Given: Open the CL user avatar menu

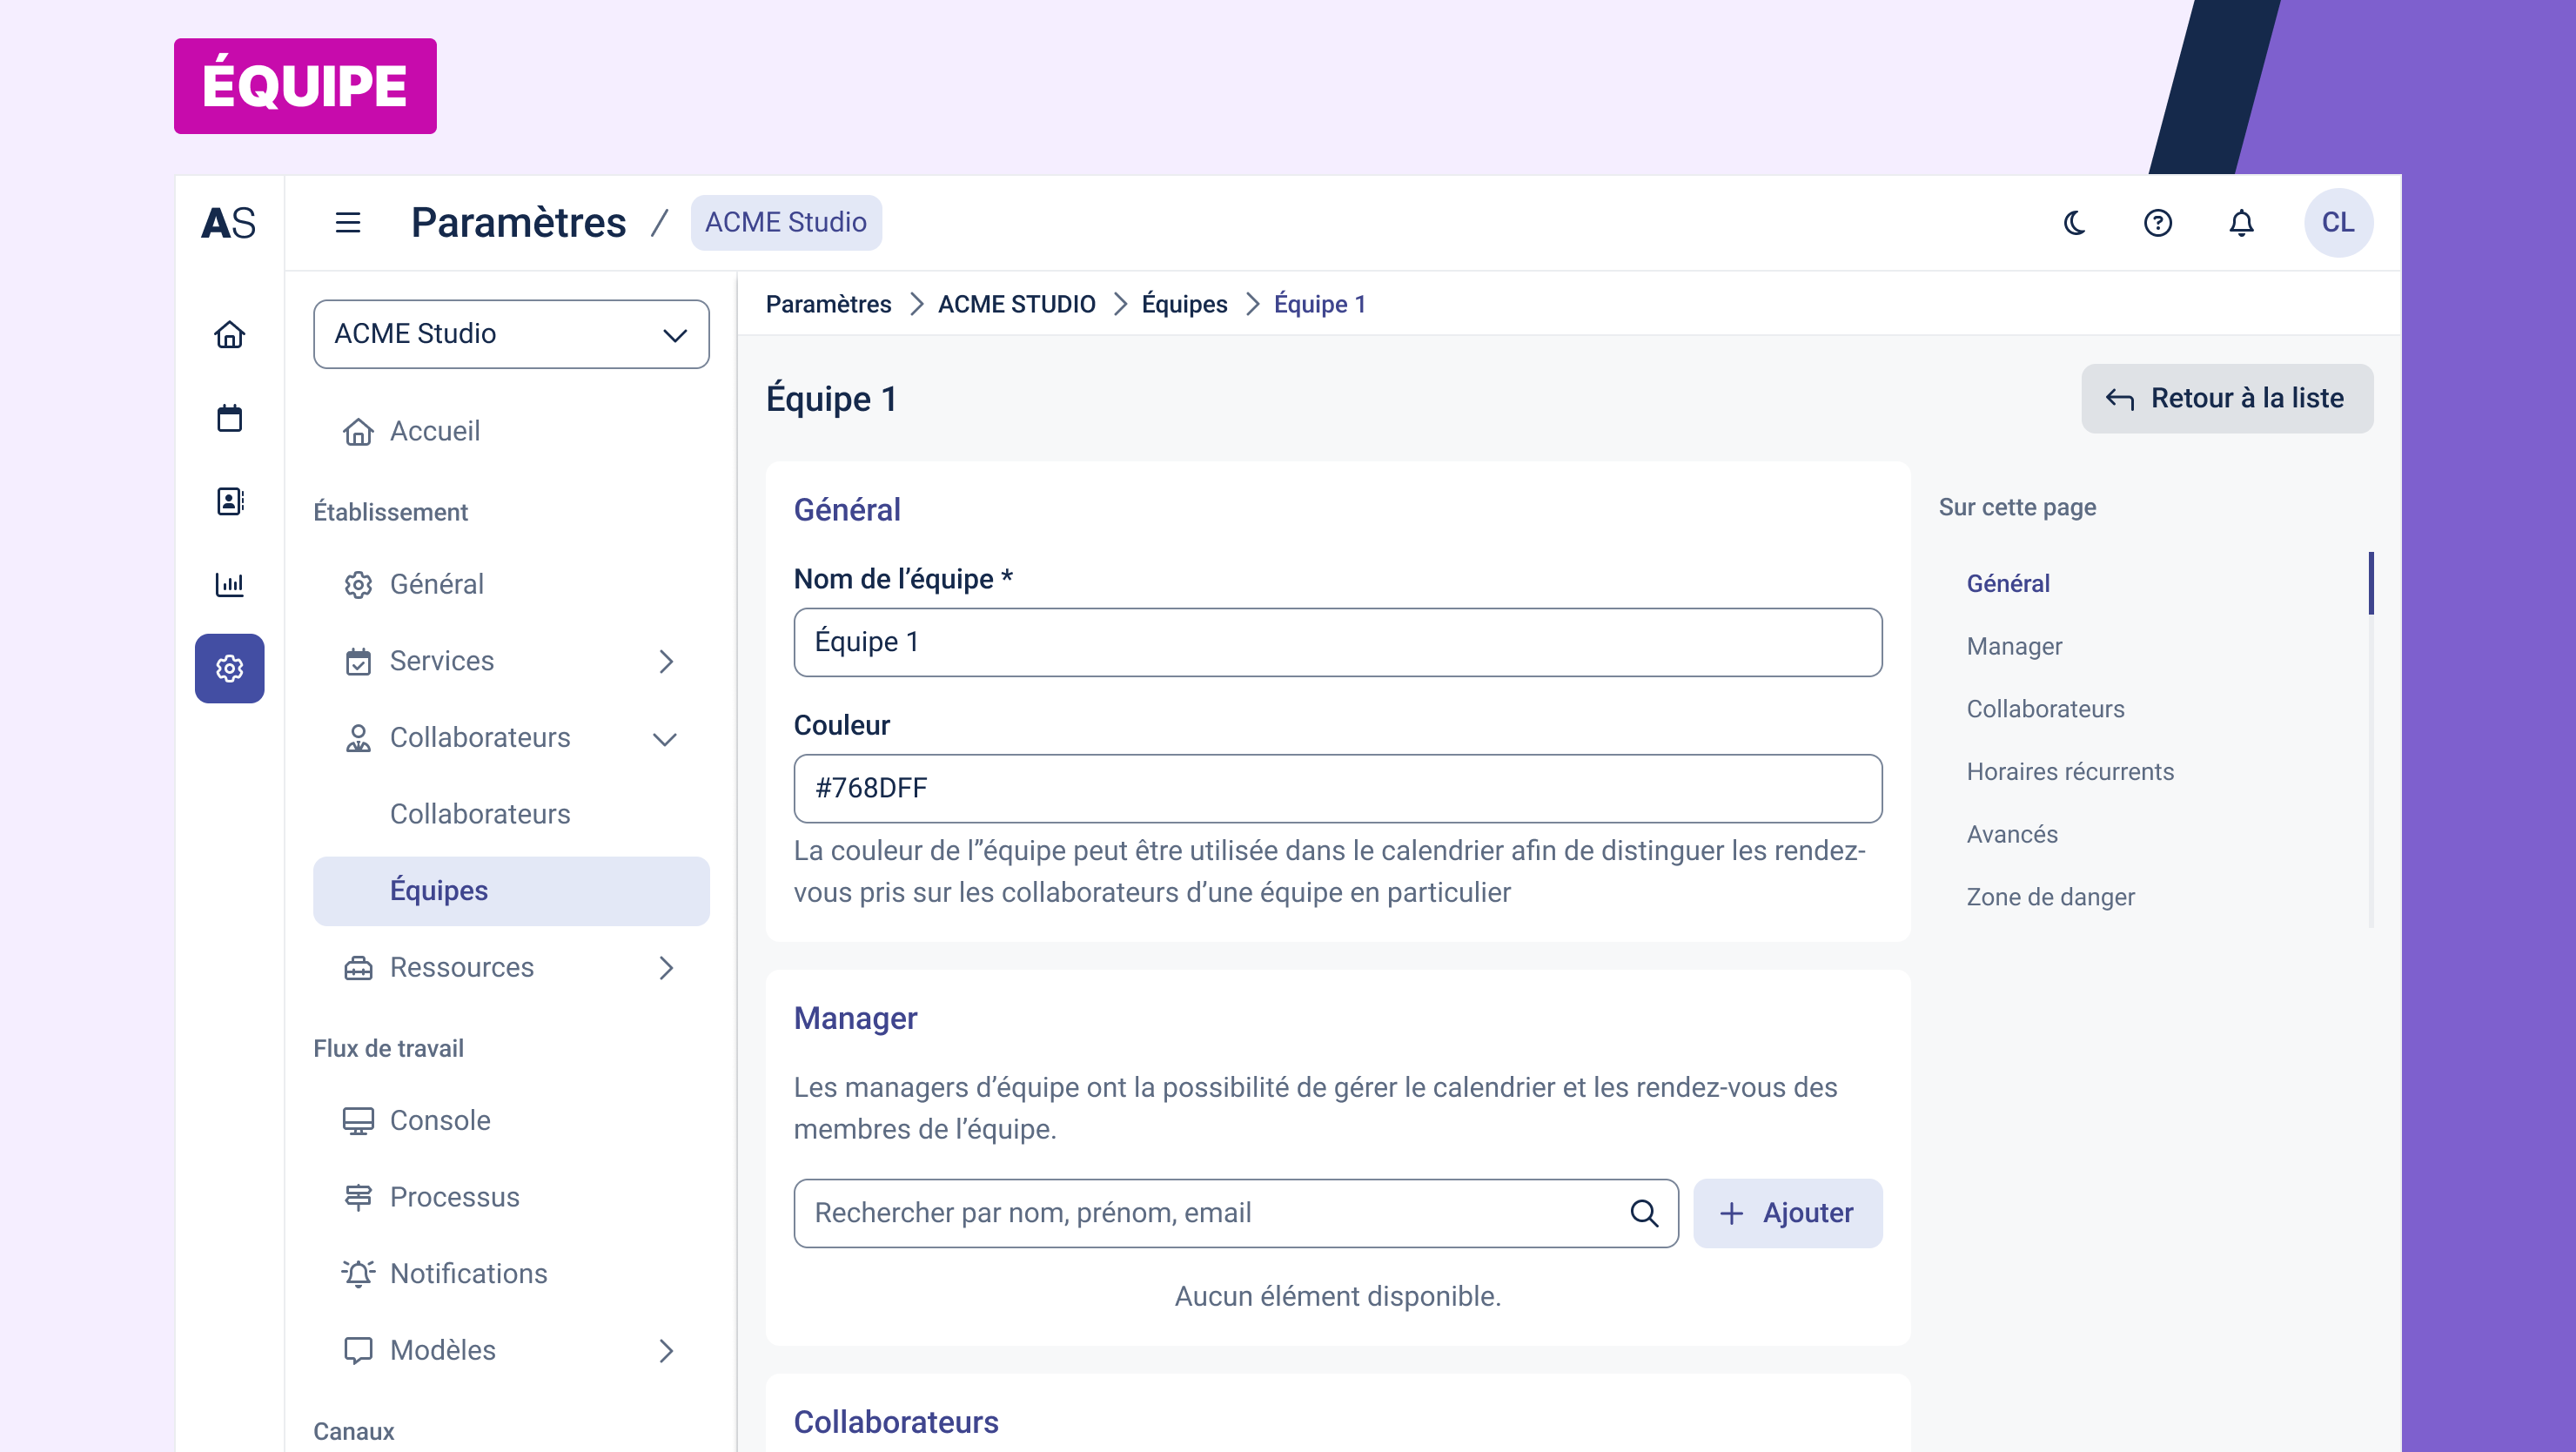Looking at the screenshot, I should tap(2338, 222).
